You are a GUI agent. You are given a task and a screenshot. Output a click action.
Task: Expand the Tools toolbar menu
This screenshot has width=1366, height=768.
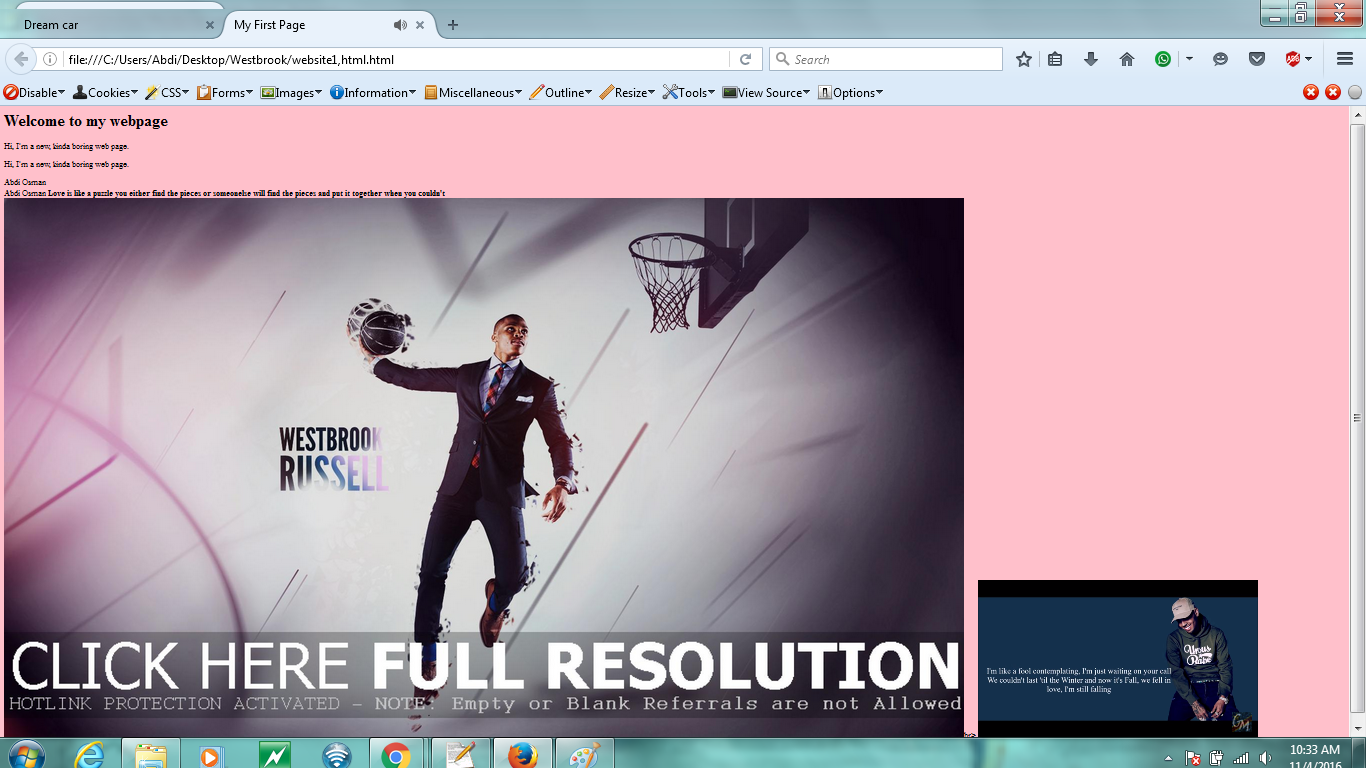[x=690, y=92]
